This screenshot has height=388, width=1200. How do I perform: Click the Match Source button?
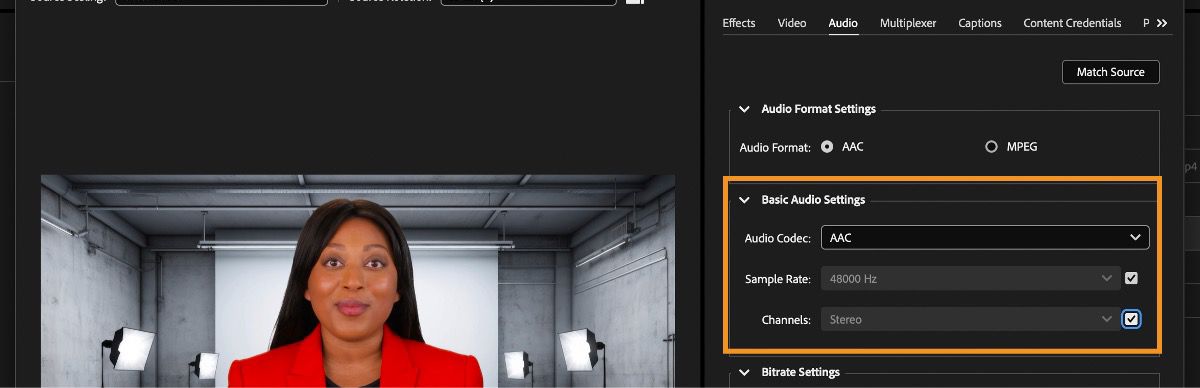(1111, 72)
